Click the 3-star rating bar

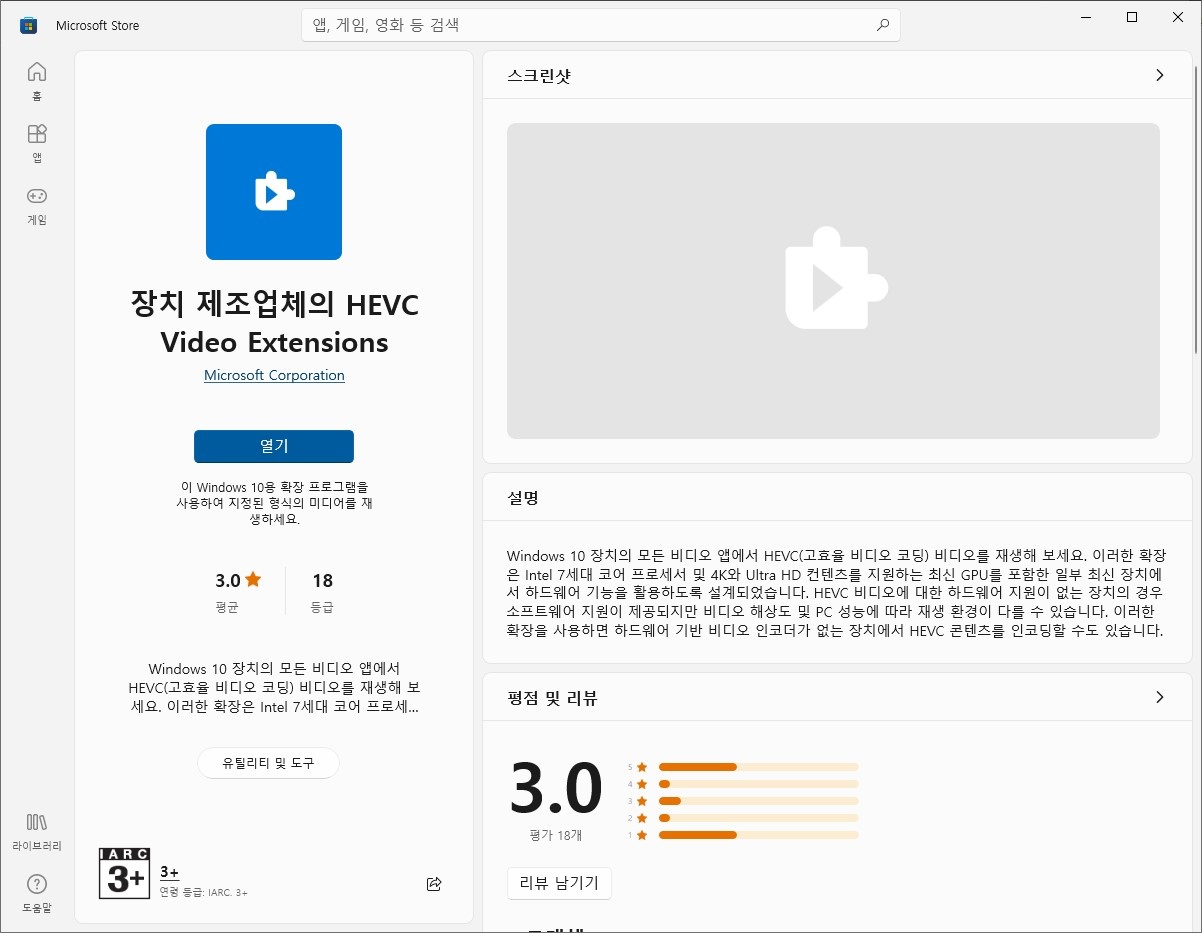point(758,801)
